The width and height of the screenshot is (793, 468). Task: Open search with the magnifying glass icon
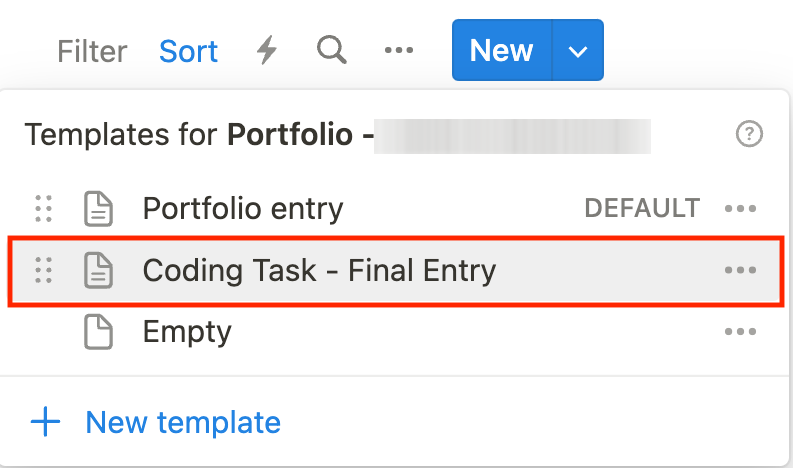point(332,49)
